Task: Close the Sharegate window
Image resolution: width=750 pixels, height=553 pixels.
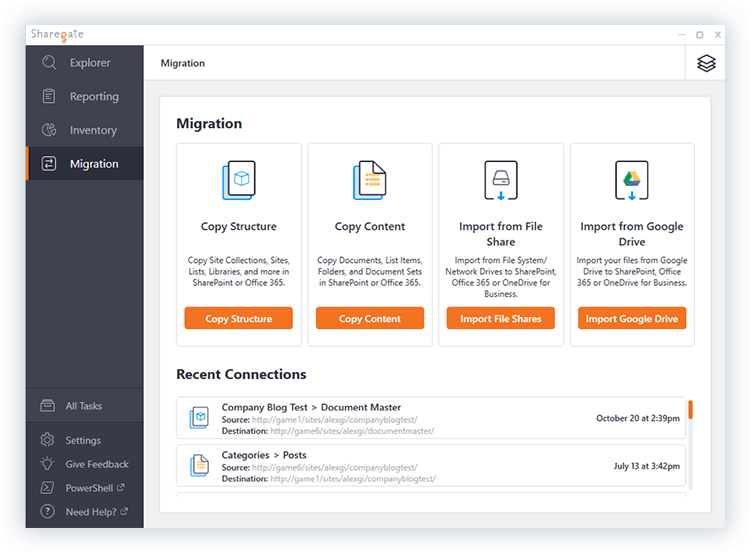Action: 717,34
